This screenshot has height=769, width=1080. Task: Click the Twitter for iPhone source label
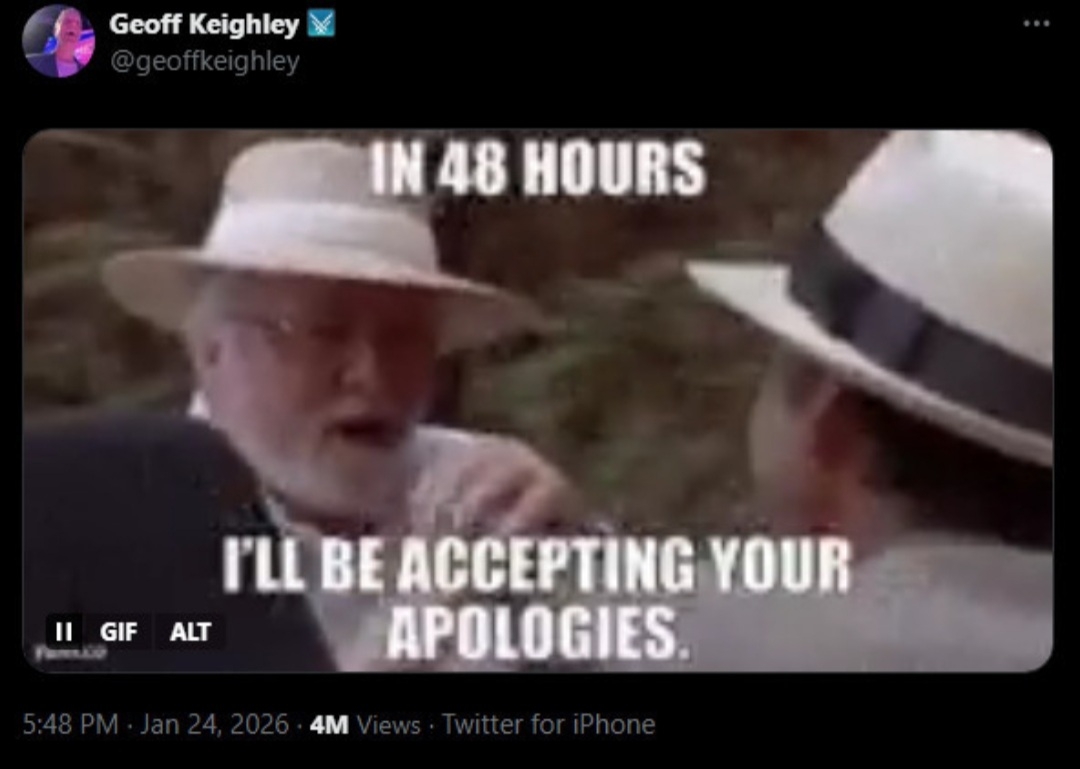548,724
